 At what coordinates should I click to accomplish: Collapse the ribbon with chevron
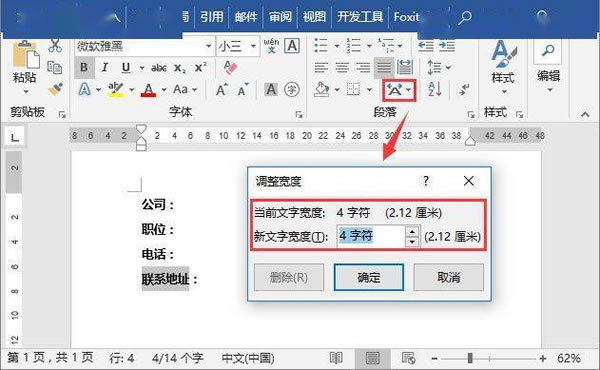pyautogui.click(x=585, y=114)
